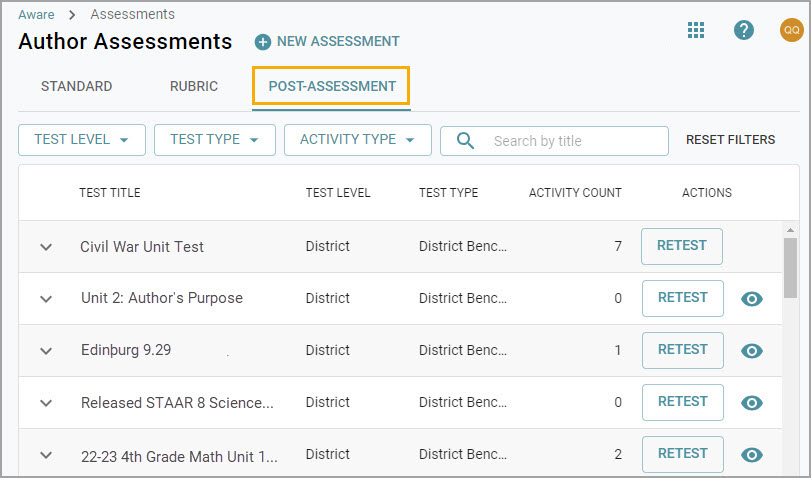Screen dimensions: 811x478
Task: View Released STAAR 8 Science with eye icon
Action: point(752,402)
